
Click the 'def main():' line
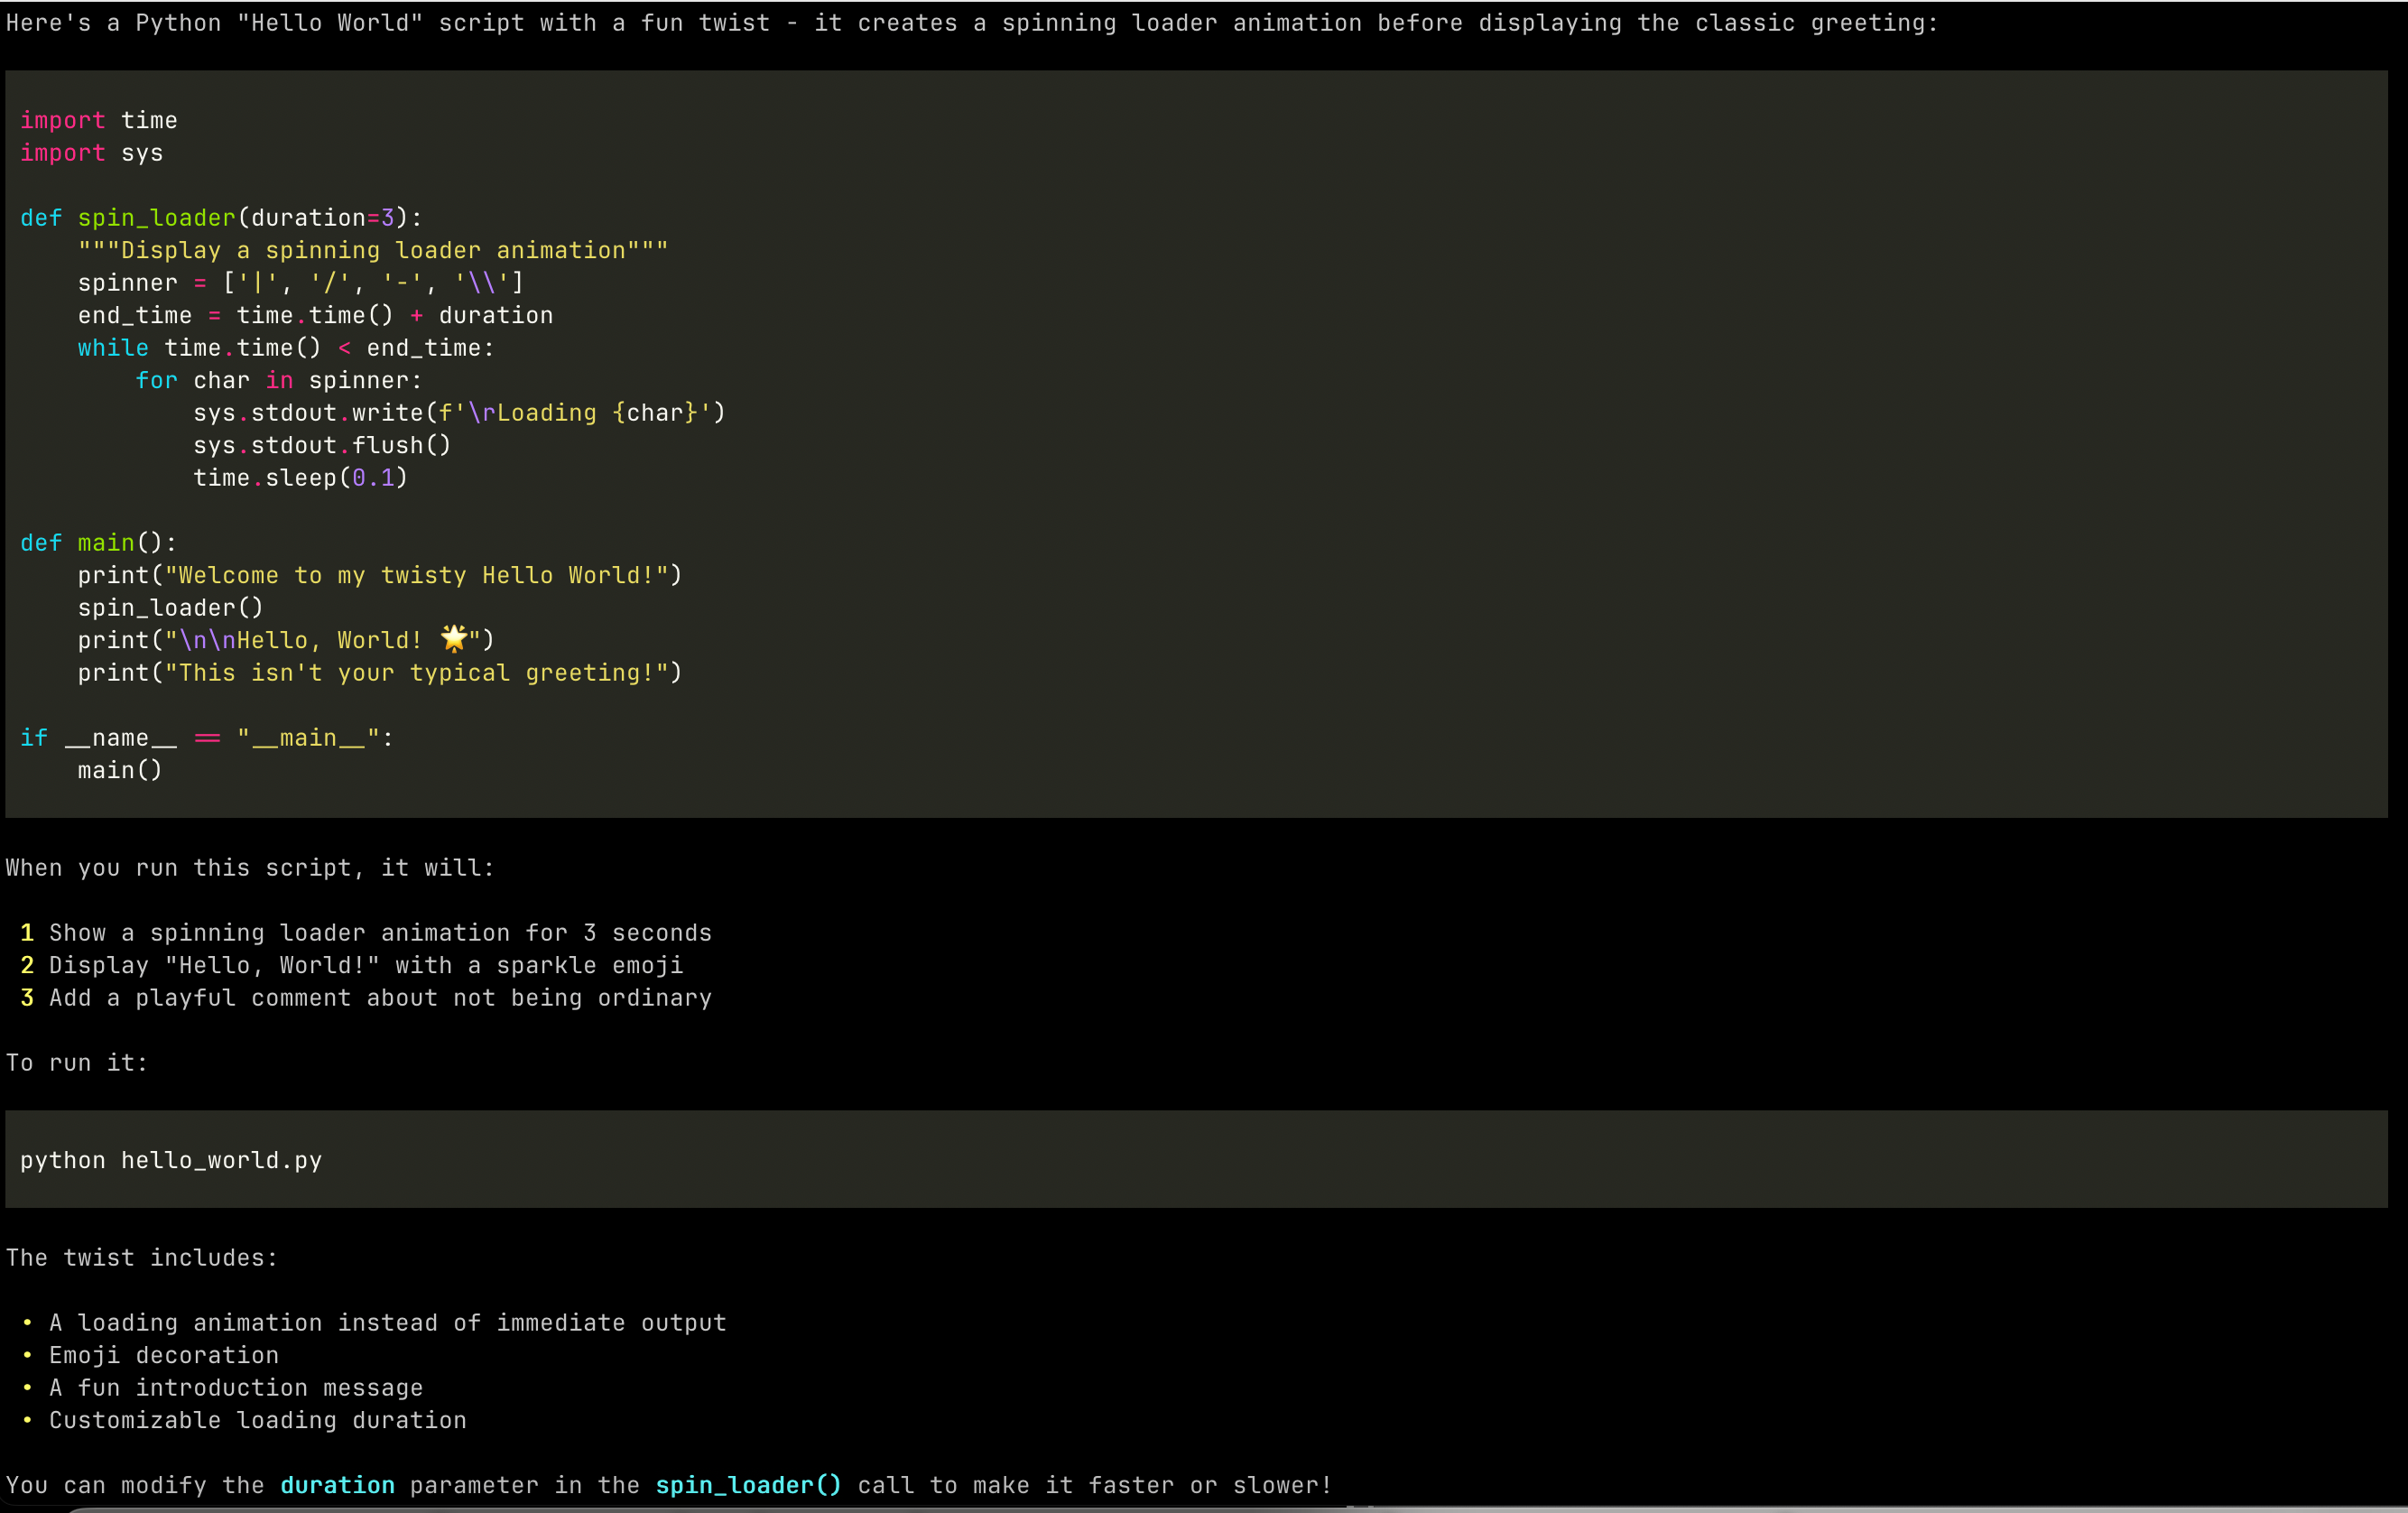pos(99,543)
